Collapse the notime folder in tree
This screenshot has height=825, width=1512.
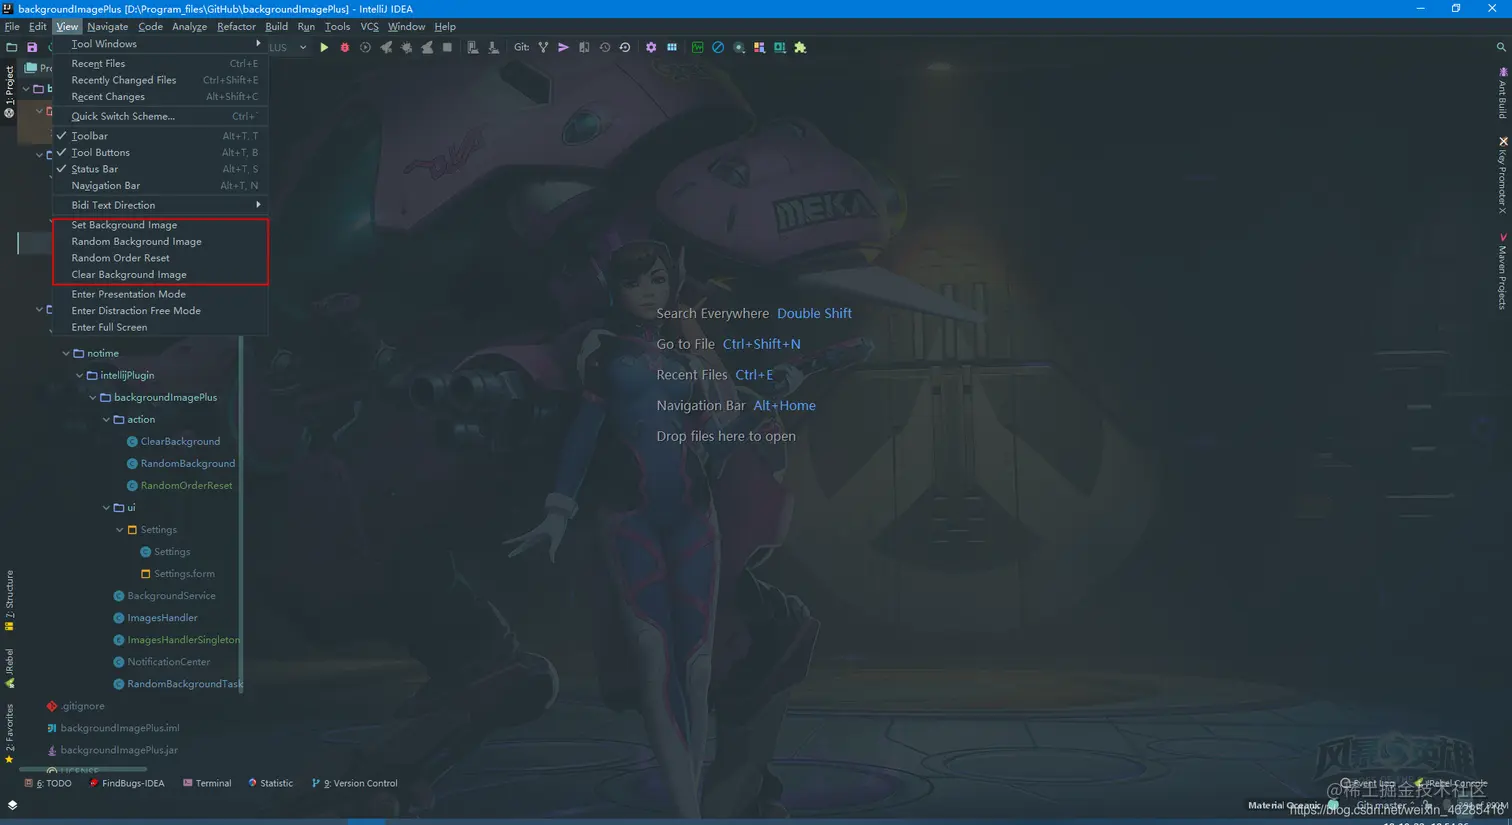pyautogui.click(x=66, y=353)
